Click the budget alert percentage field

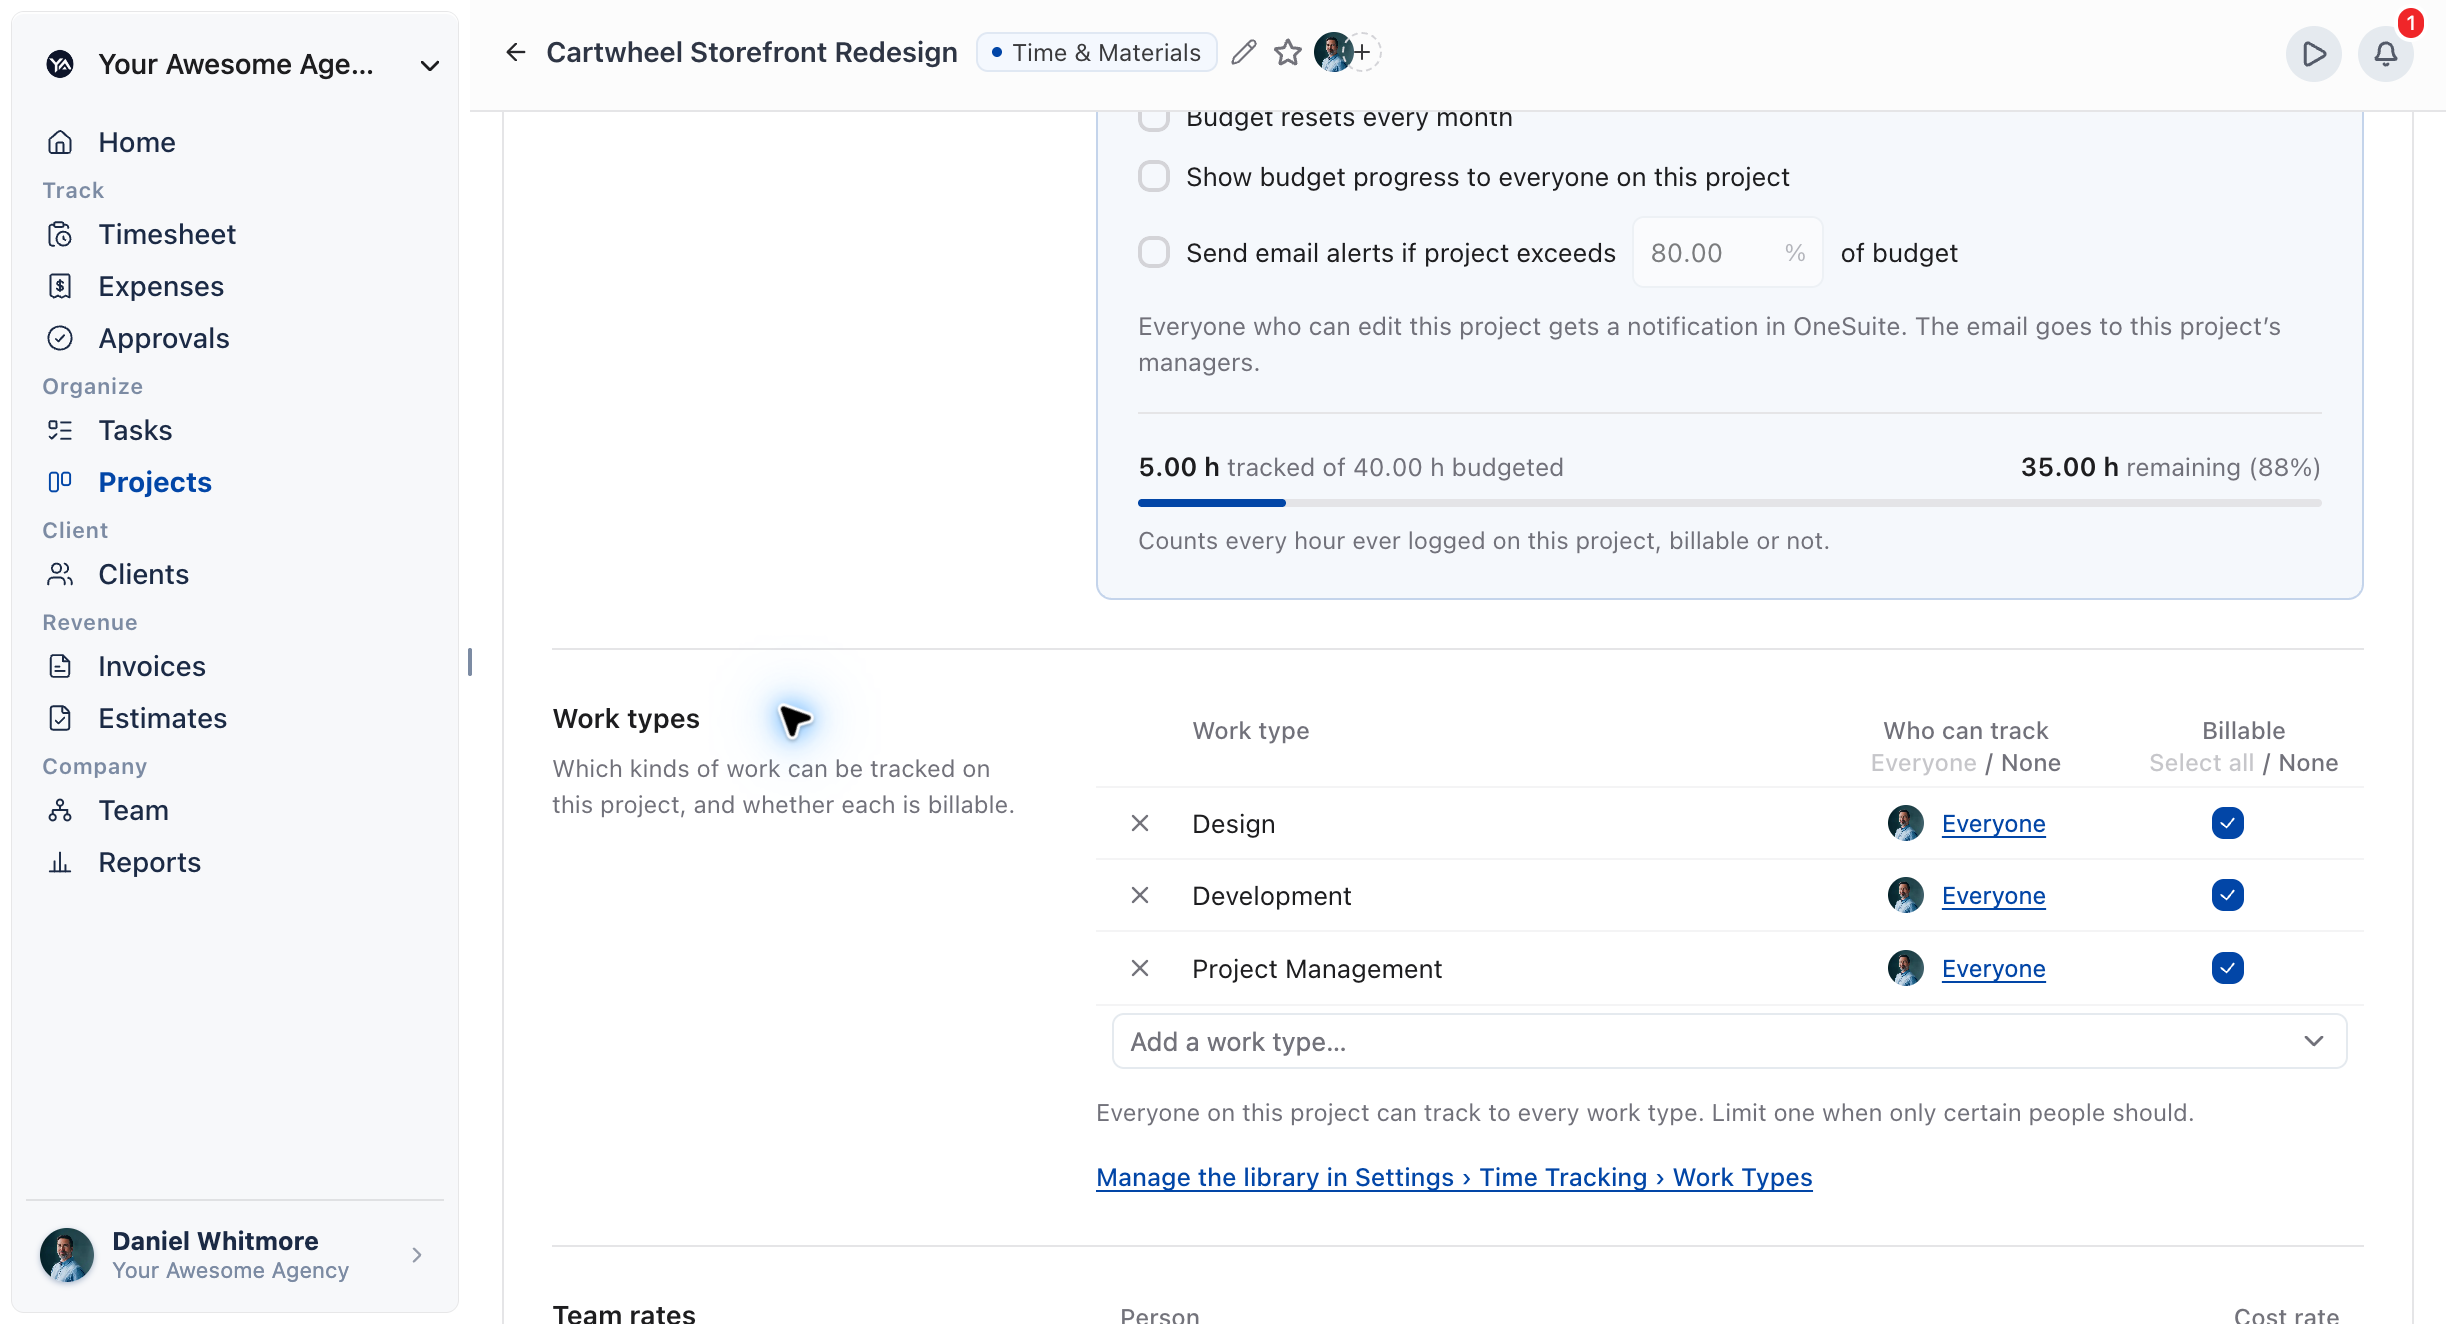(x=1727, y=252)
